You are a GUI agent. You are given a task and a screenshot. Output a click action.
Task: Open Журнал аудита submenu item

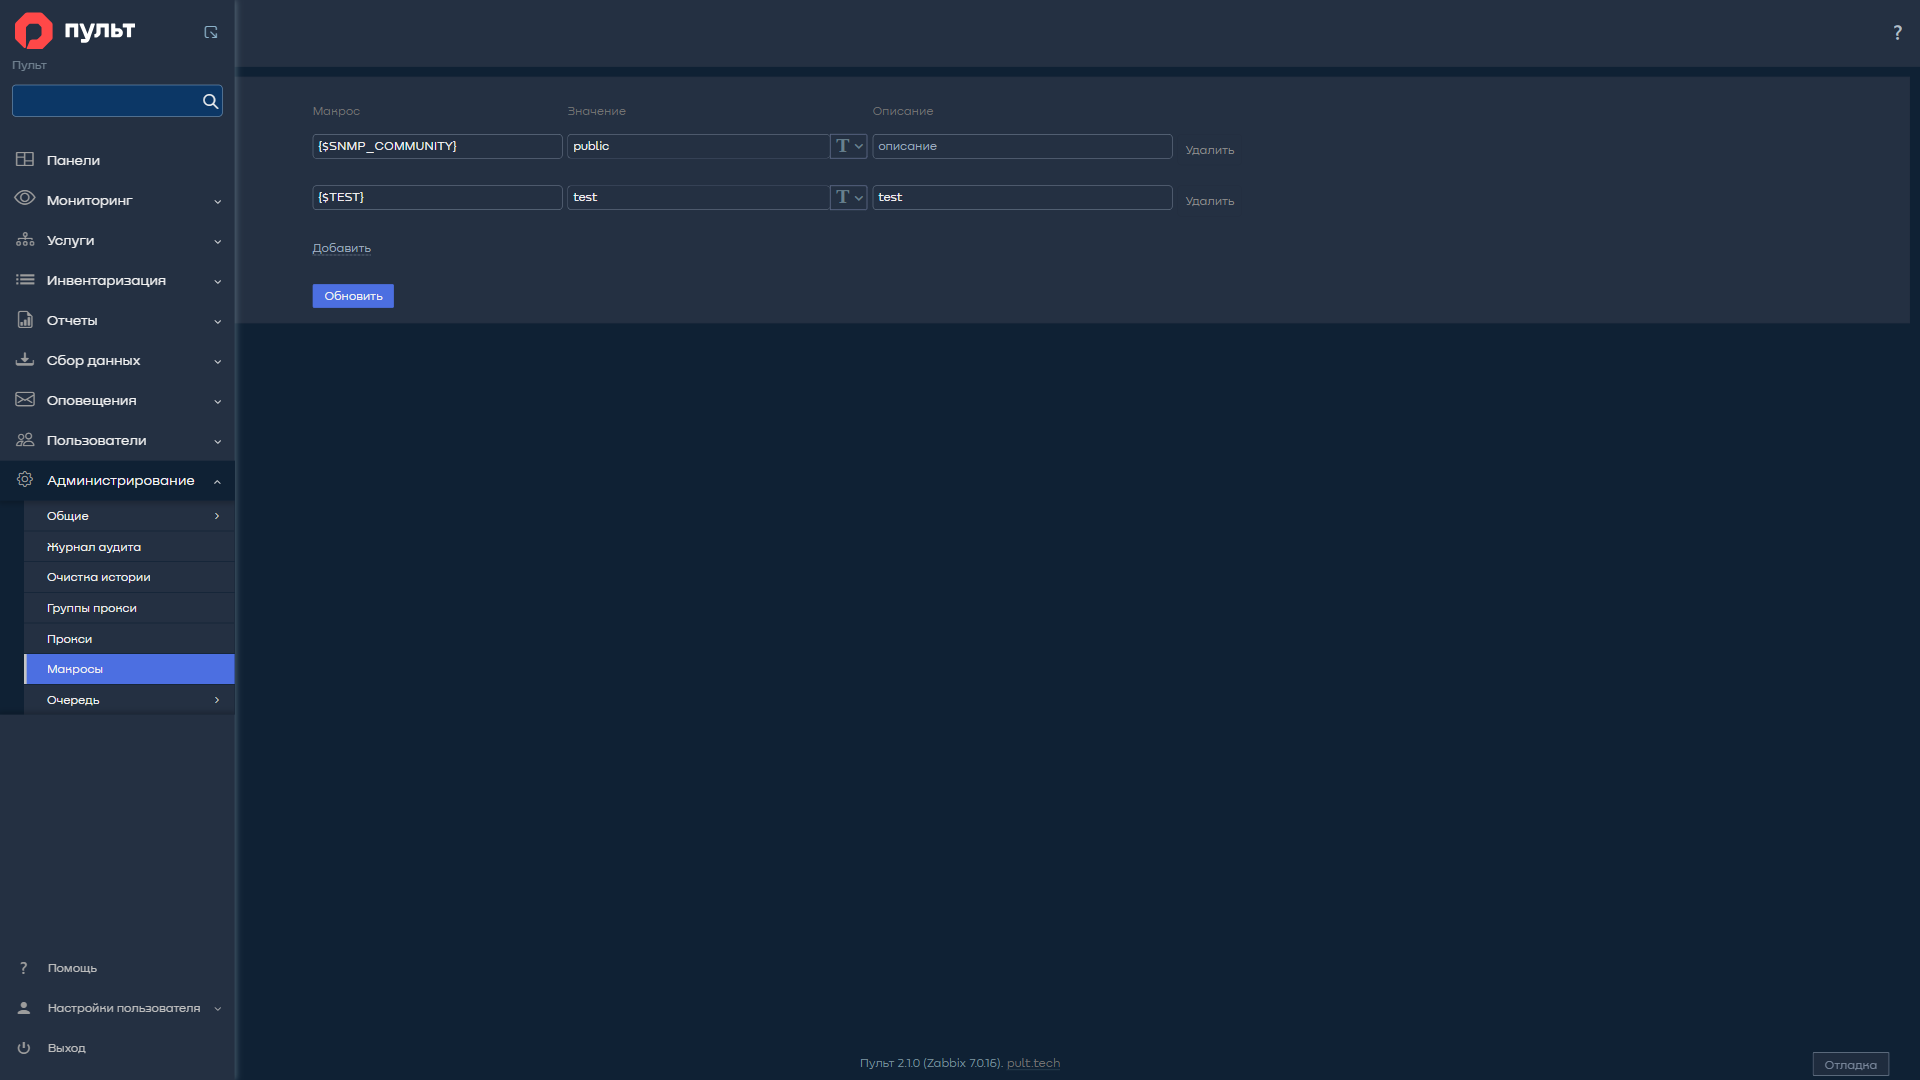[129, 547]
